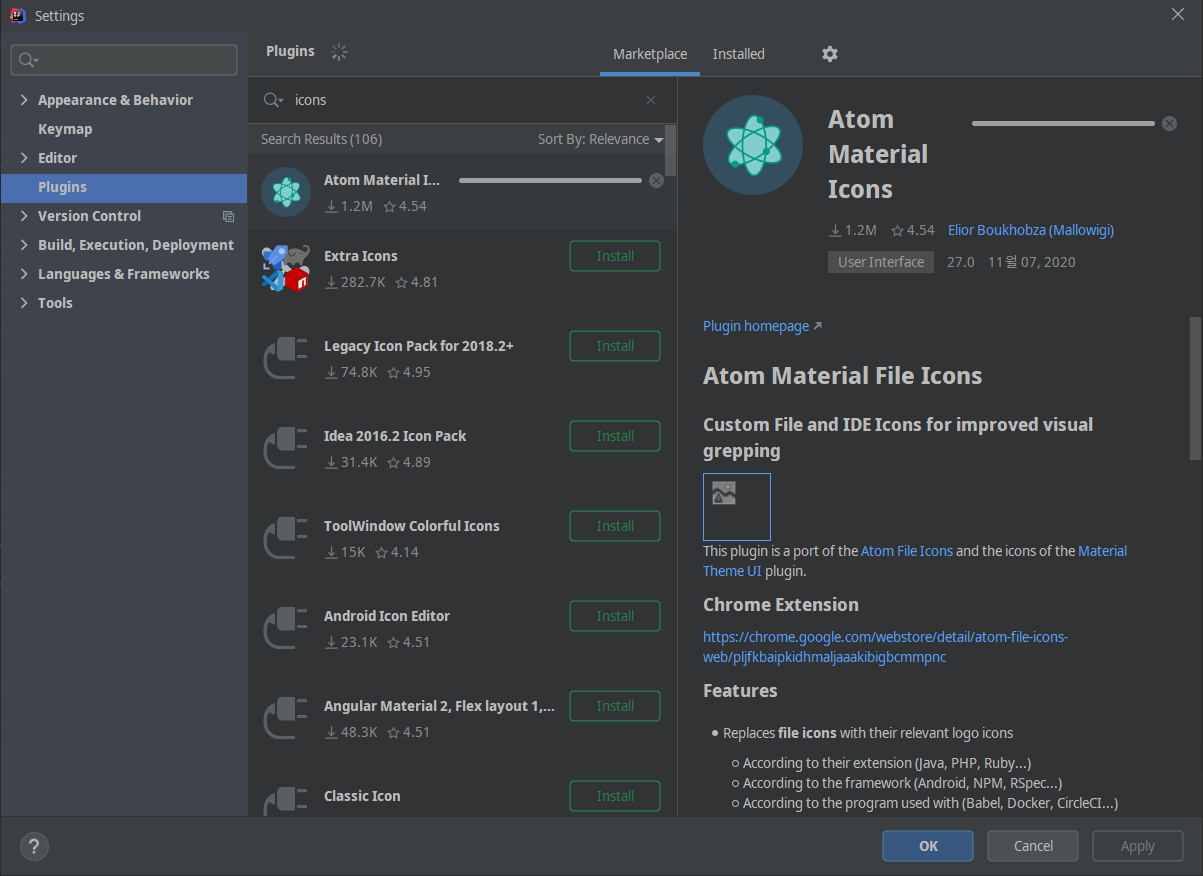Click download progress bar in plugin list

550,181
